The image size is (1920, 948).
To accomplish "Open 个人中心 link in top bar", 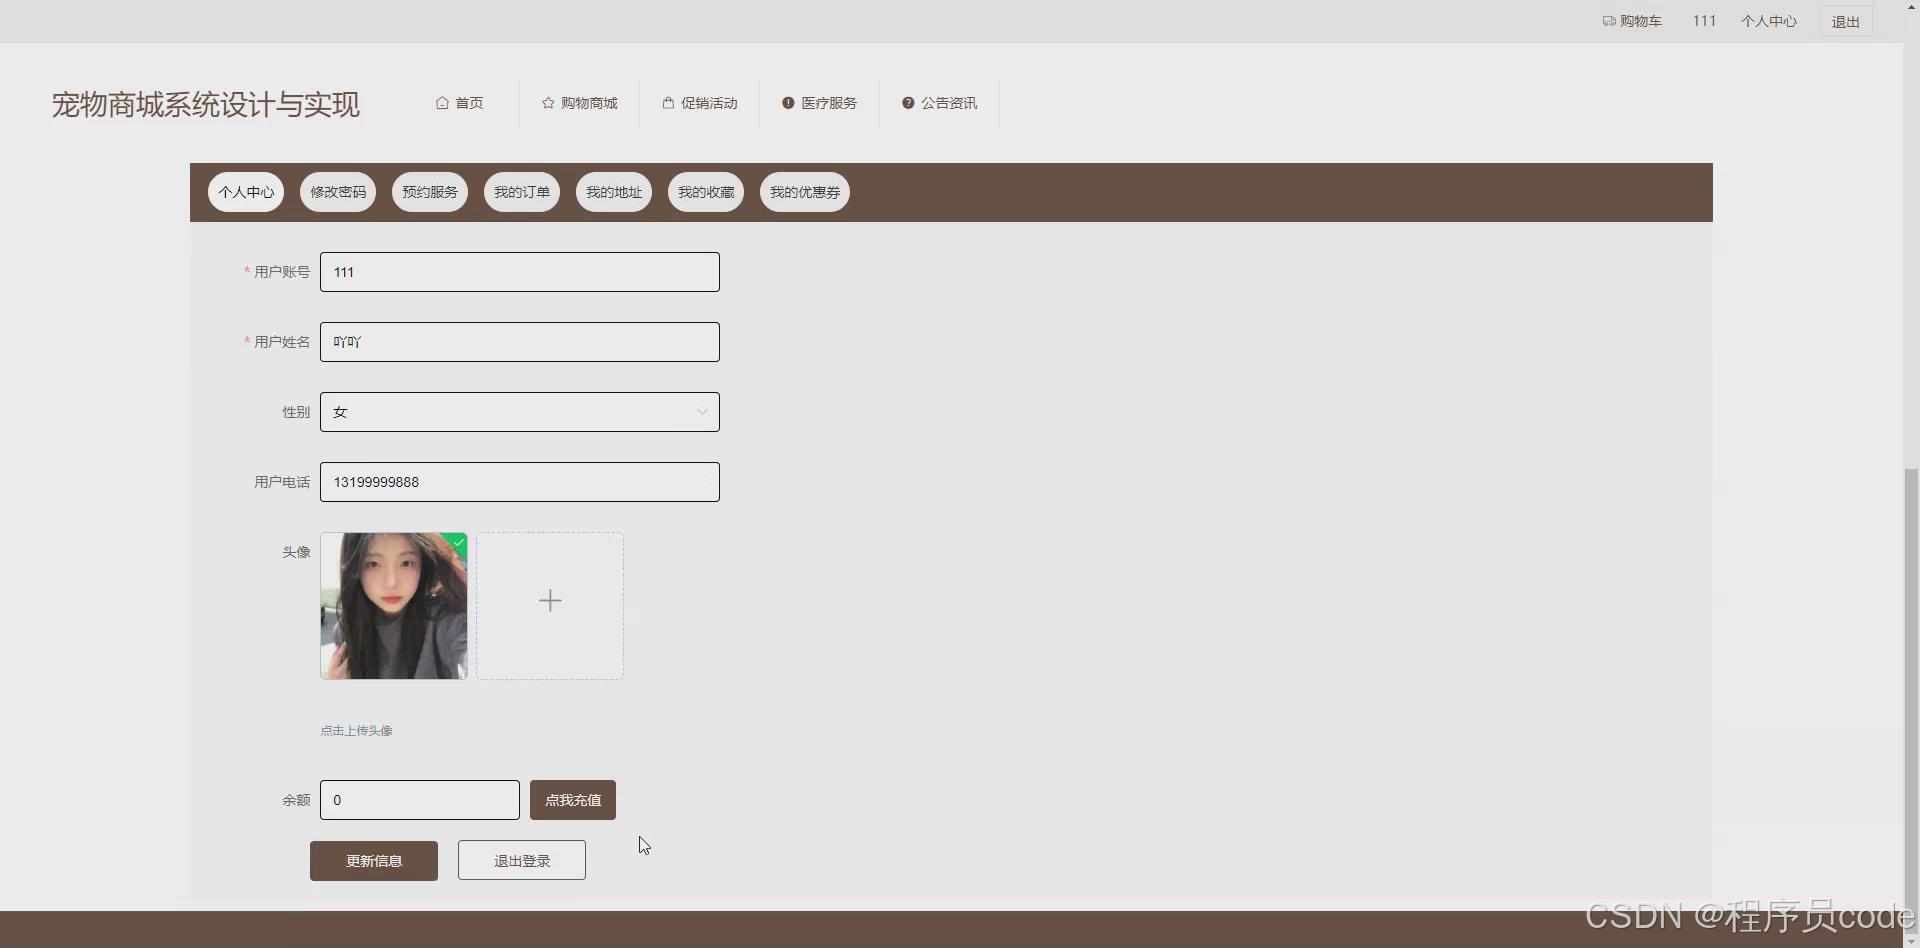I will coord(1768,21).
